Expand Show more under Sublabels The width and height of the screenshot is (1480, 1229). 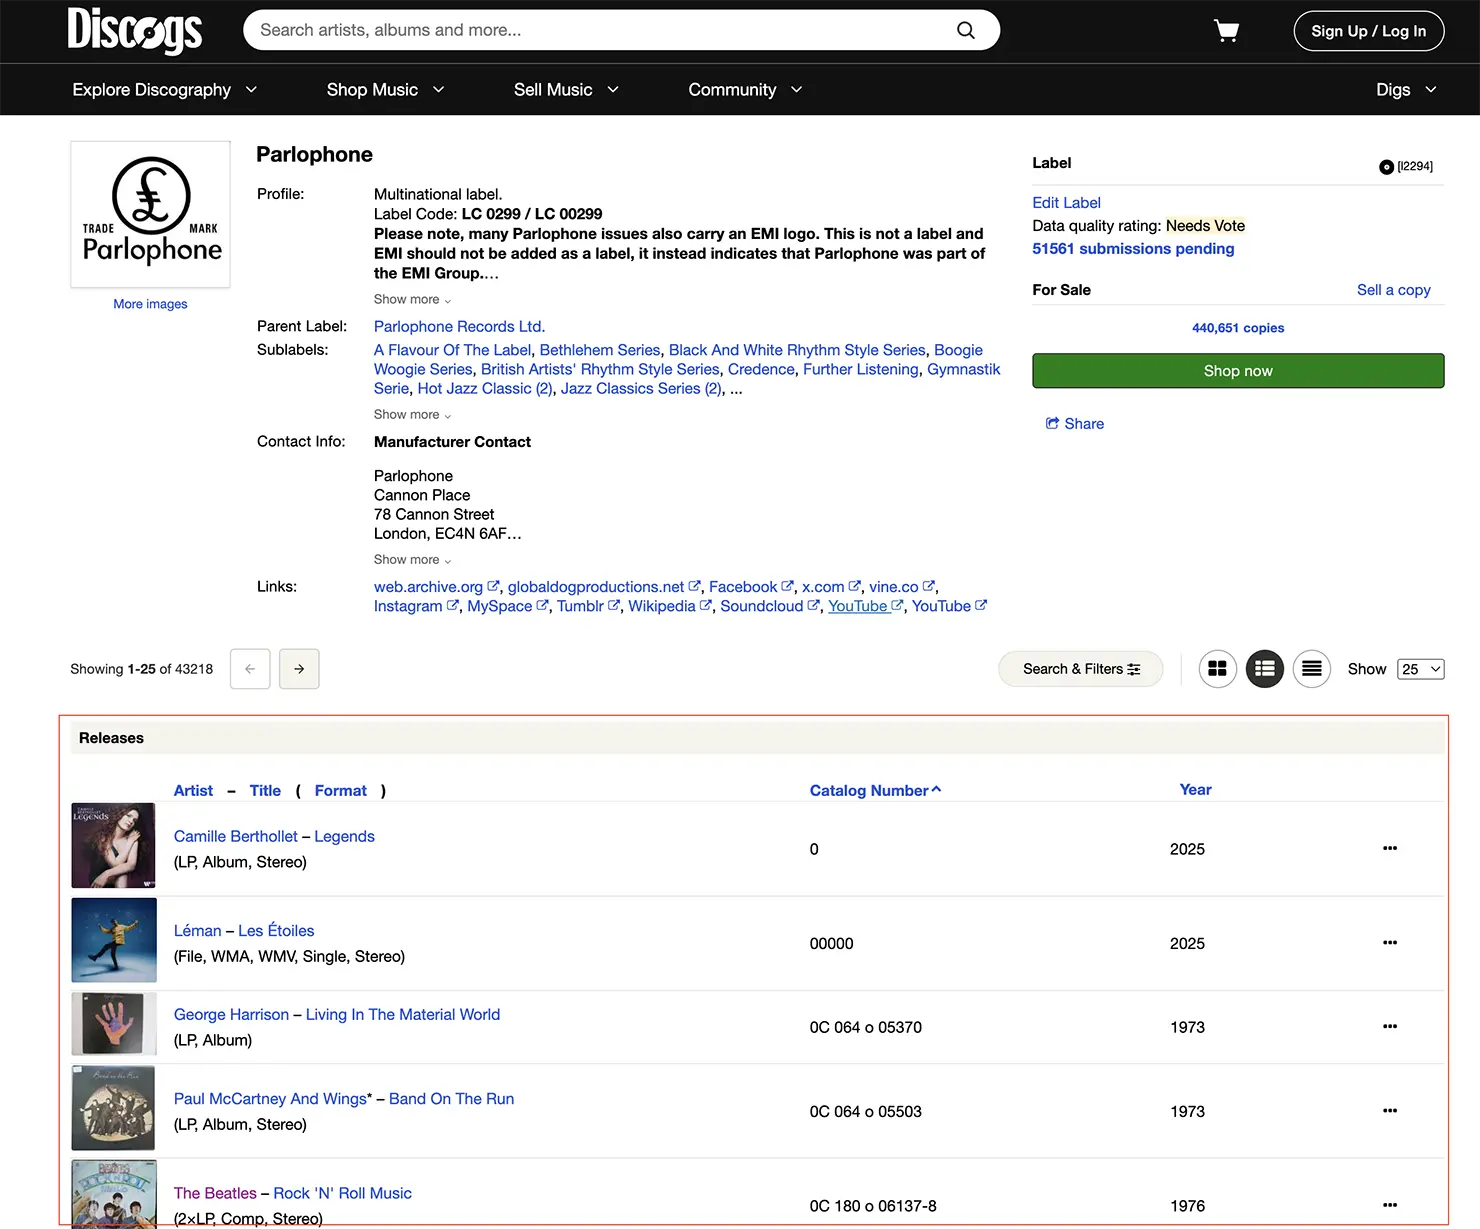point(412,415)
